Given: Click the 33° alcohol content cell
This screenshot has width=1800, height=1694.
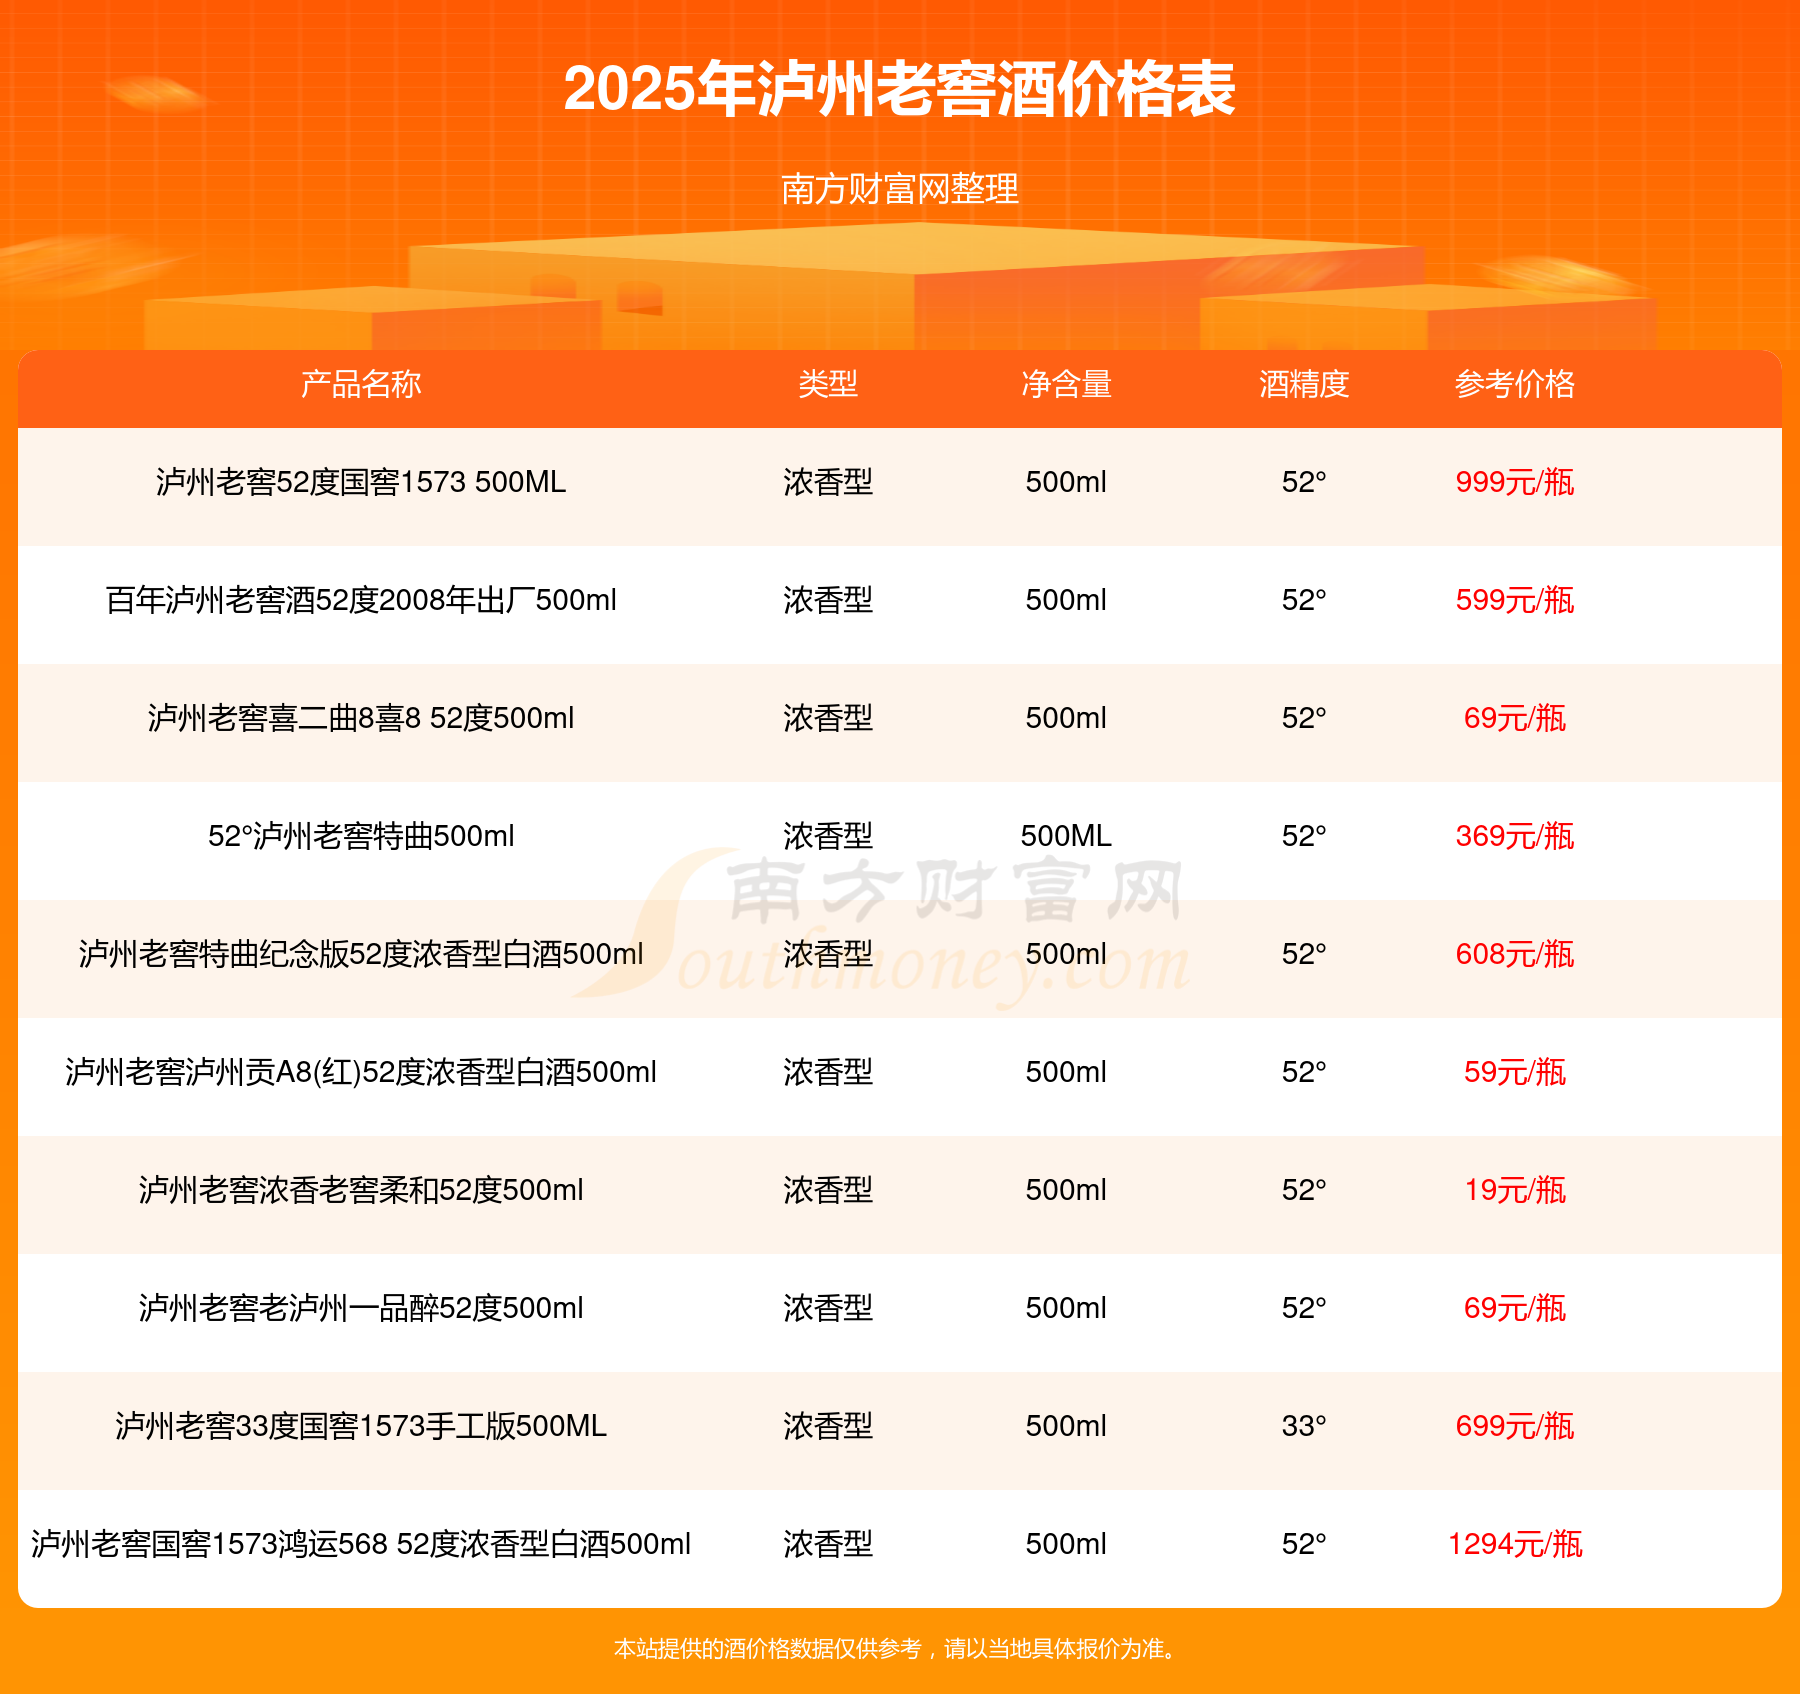Looking at the screenshot, I should pyautogui.click(x=1304, y=1426).
